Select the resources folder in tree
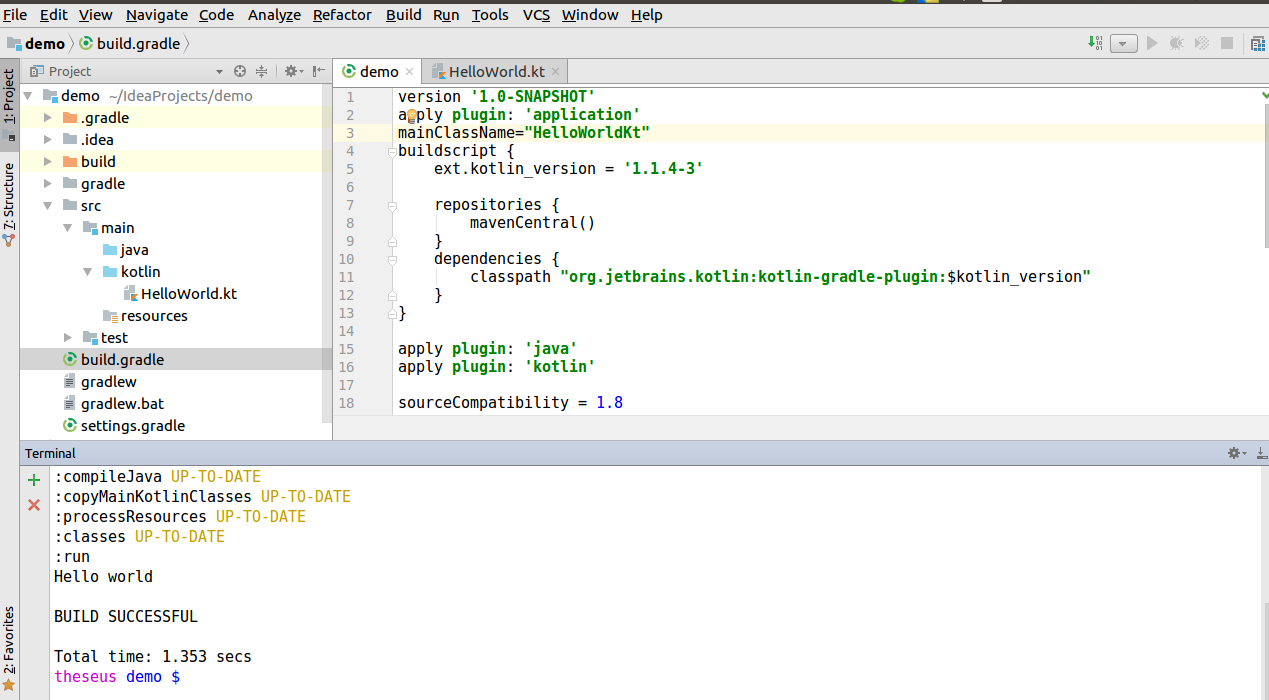Image resolution: width=1269 pixels, height=700 pixels. tap(144, 316)
